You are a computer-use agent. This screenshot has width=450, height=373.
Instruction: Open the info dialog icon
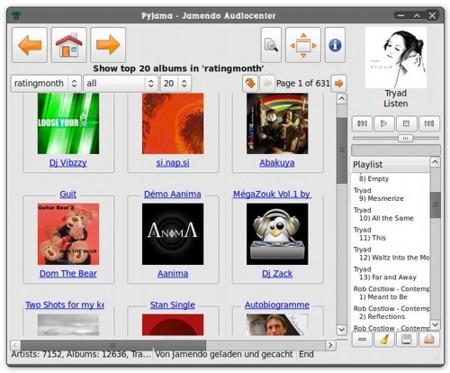click(335, 45)
